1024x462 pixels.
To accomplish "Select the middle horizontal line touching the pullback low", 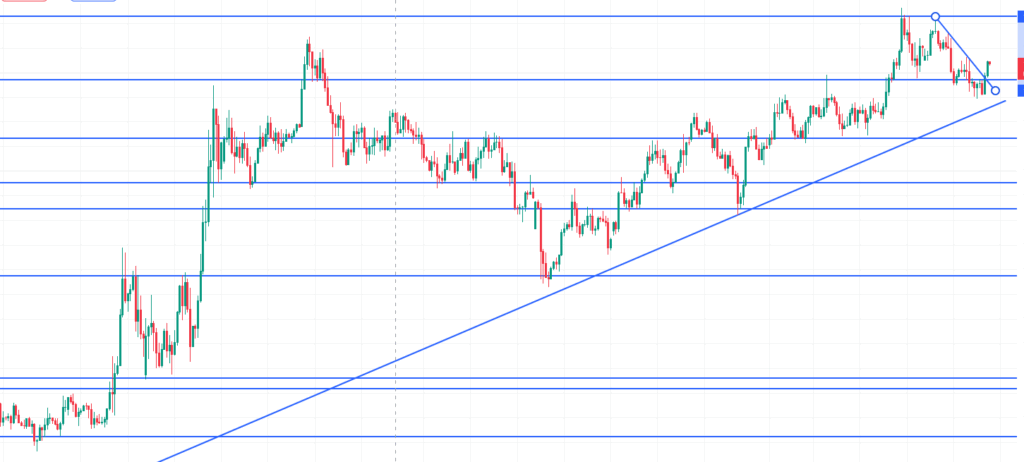I will 509,276.
